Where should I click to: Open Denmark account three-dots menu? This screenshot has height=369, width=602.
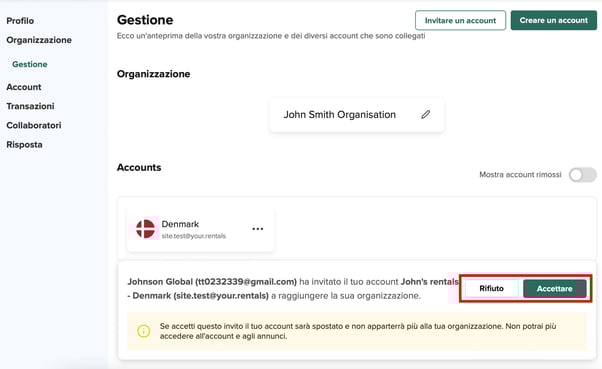coord(258,229)
